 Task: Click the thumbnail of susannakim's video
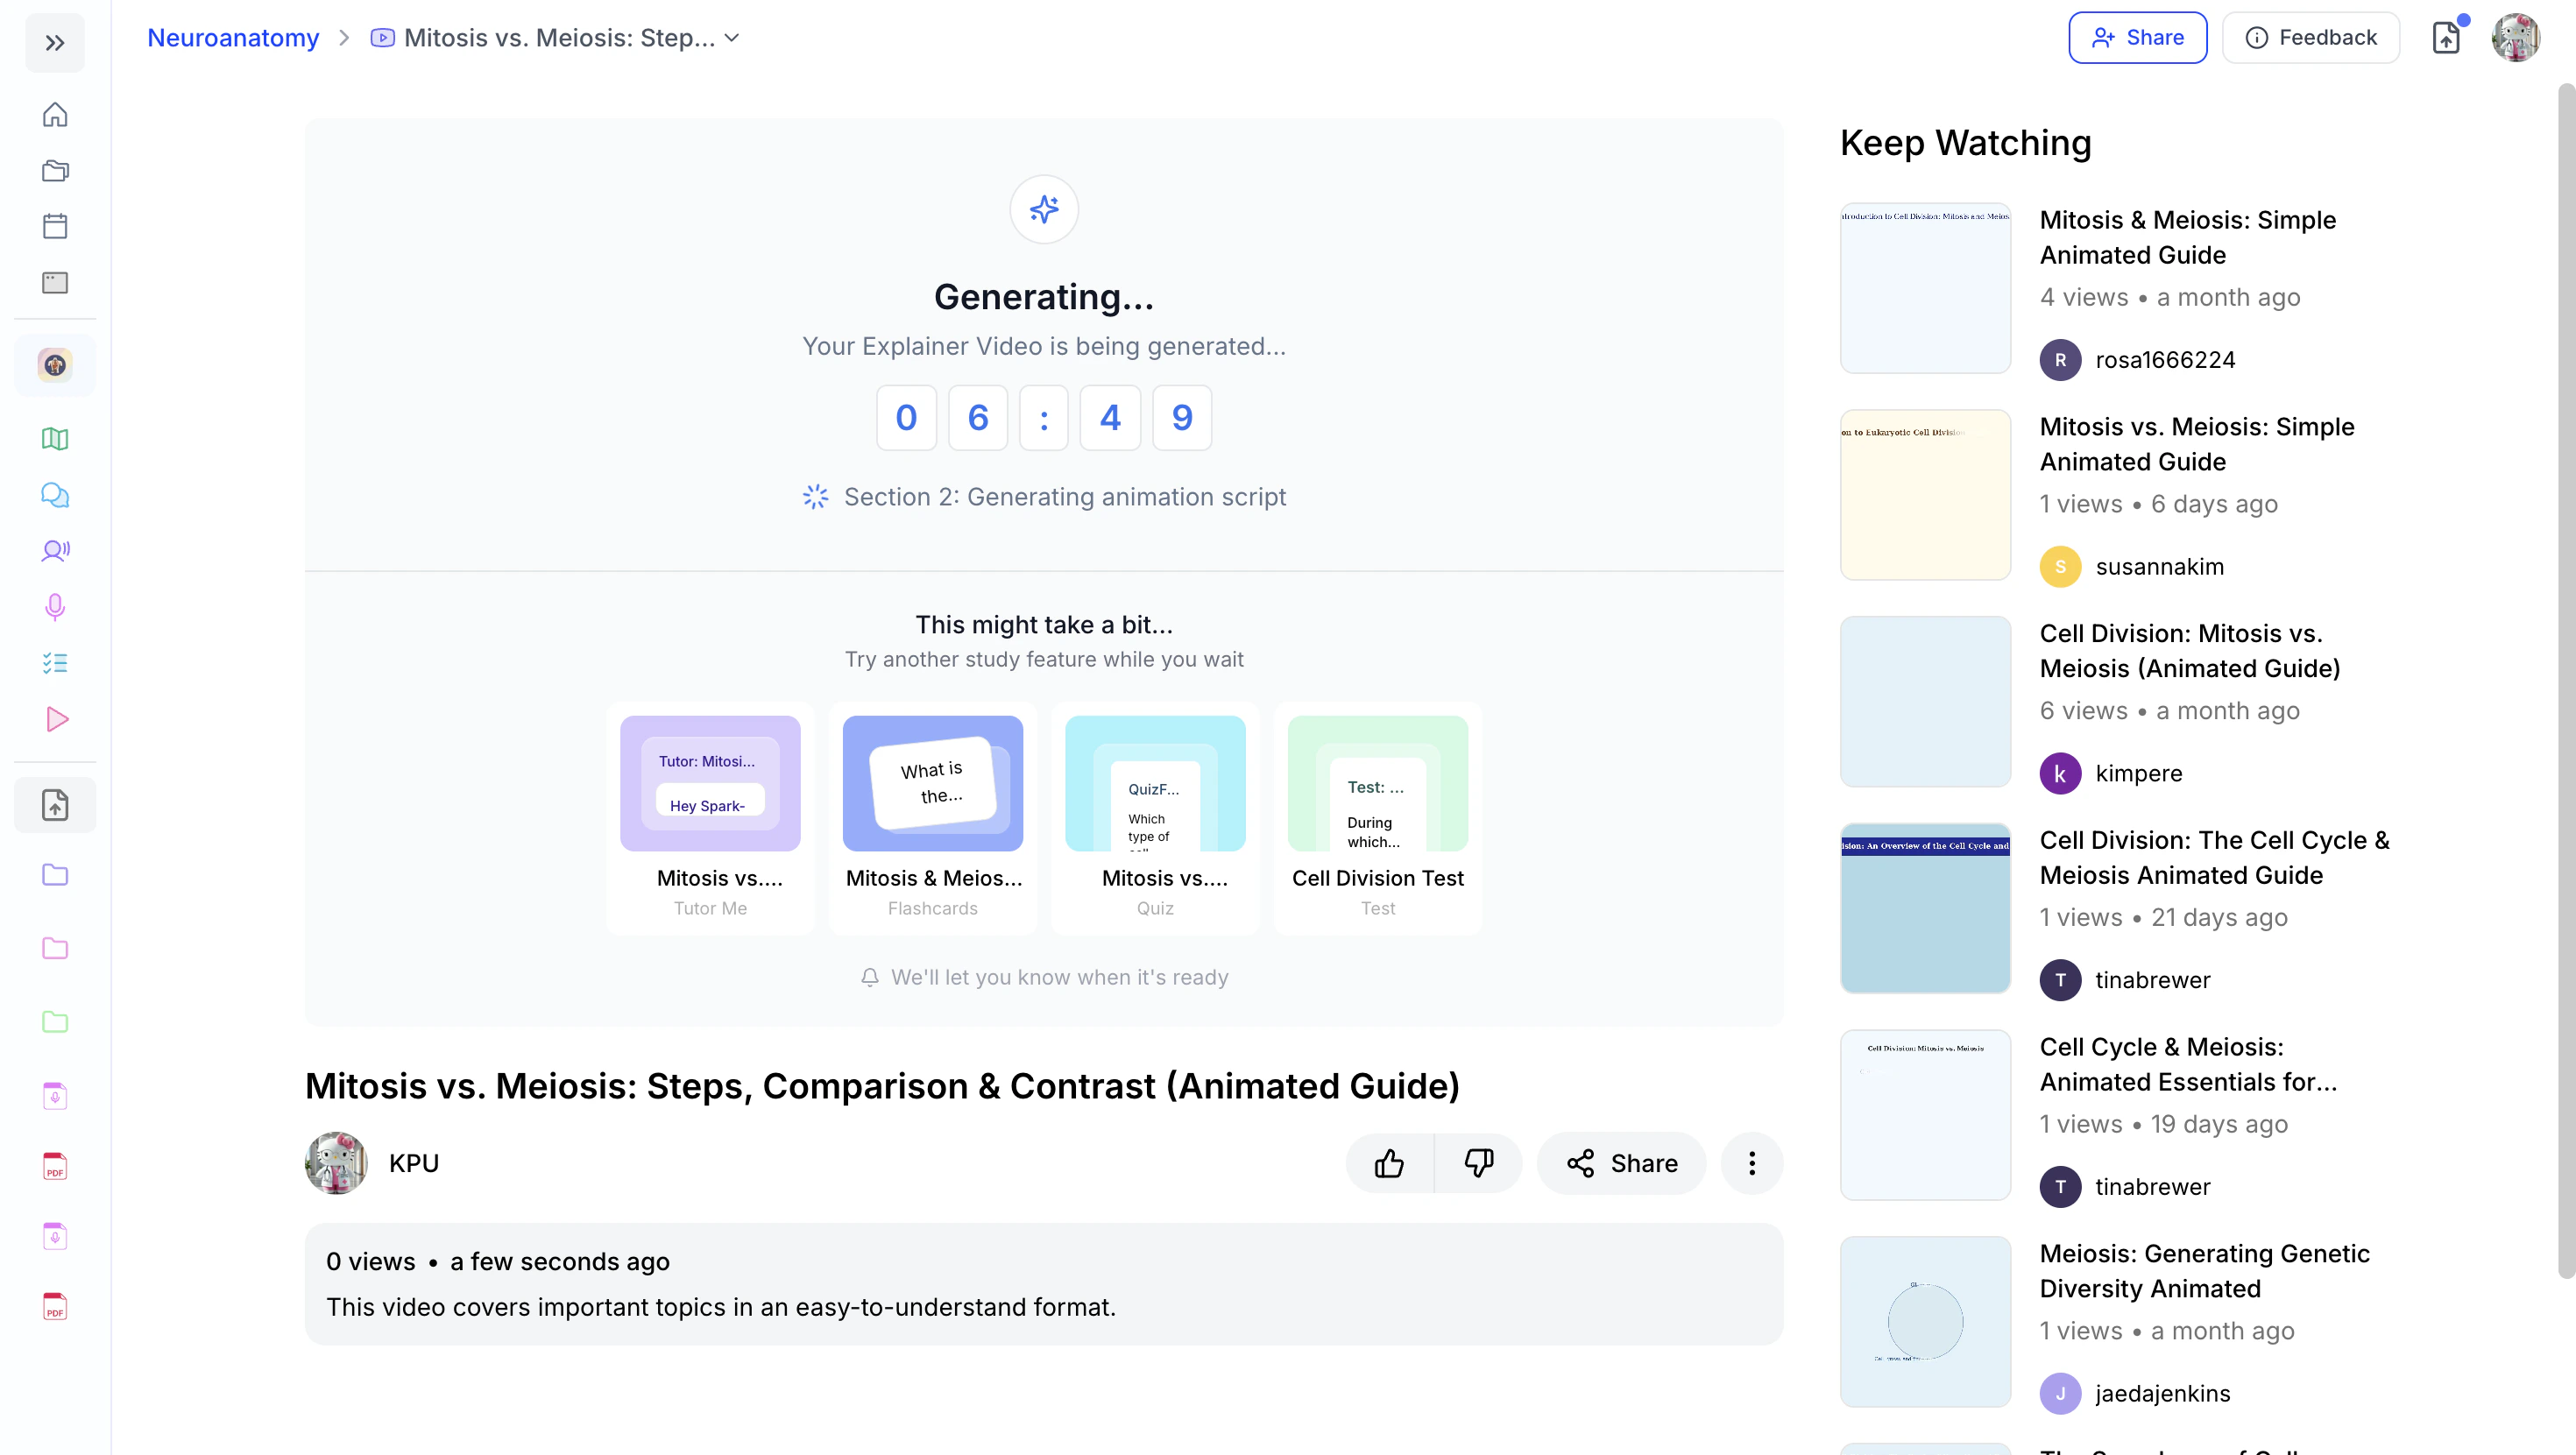(1925, 495)
